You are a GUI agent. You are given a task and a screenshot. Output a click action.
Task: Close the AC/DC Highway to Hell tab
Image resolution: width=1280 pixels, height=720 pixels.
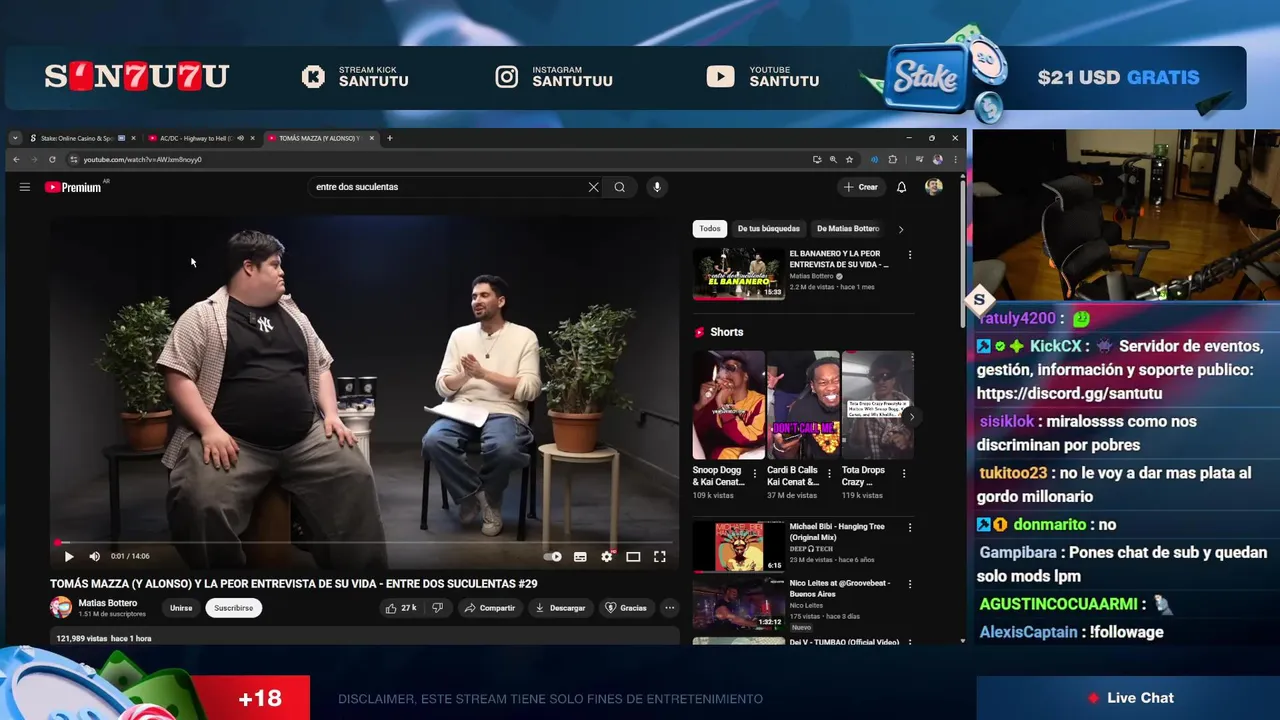(x=253, y=138)
